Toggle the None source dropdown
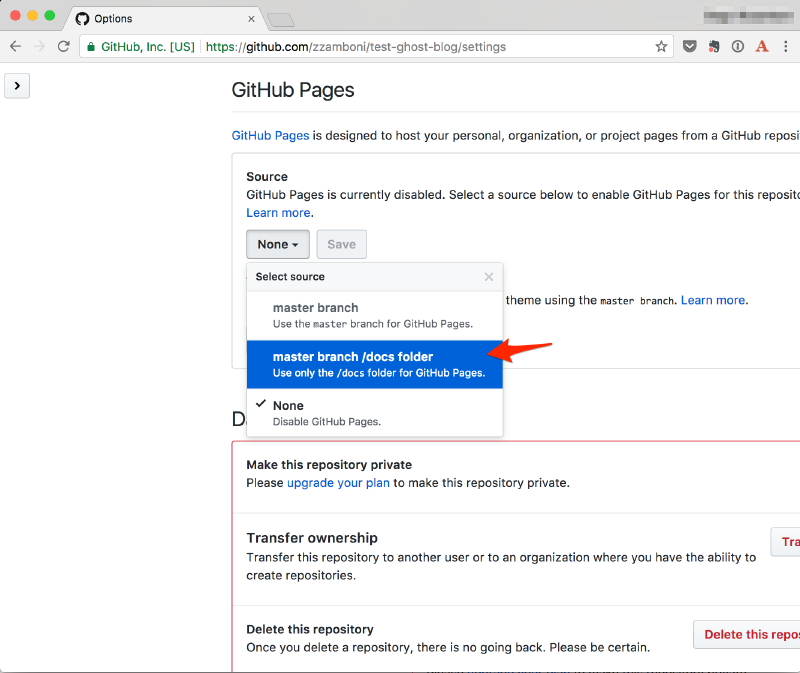Viewport: 800px width, 673px height. (277, 244)
